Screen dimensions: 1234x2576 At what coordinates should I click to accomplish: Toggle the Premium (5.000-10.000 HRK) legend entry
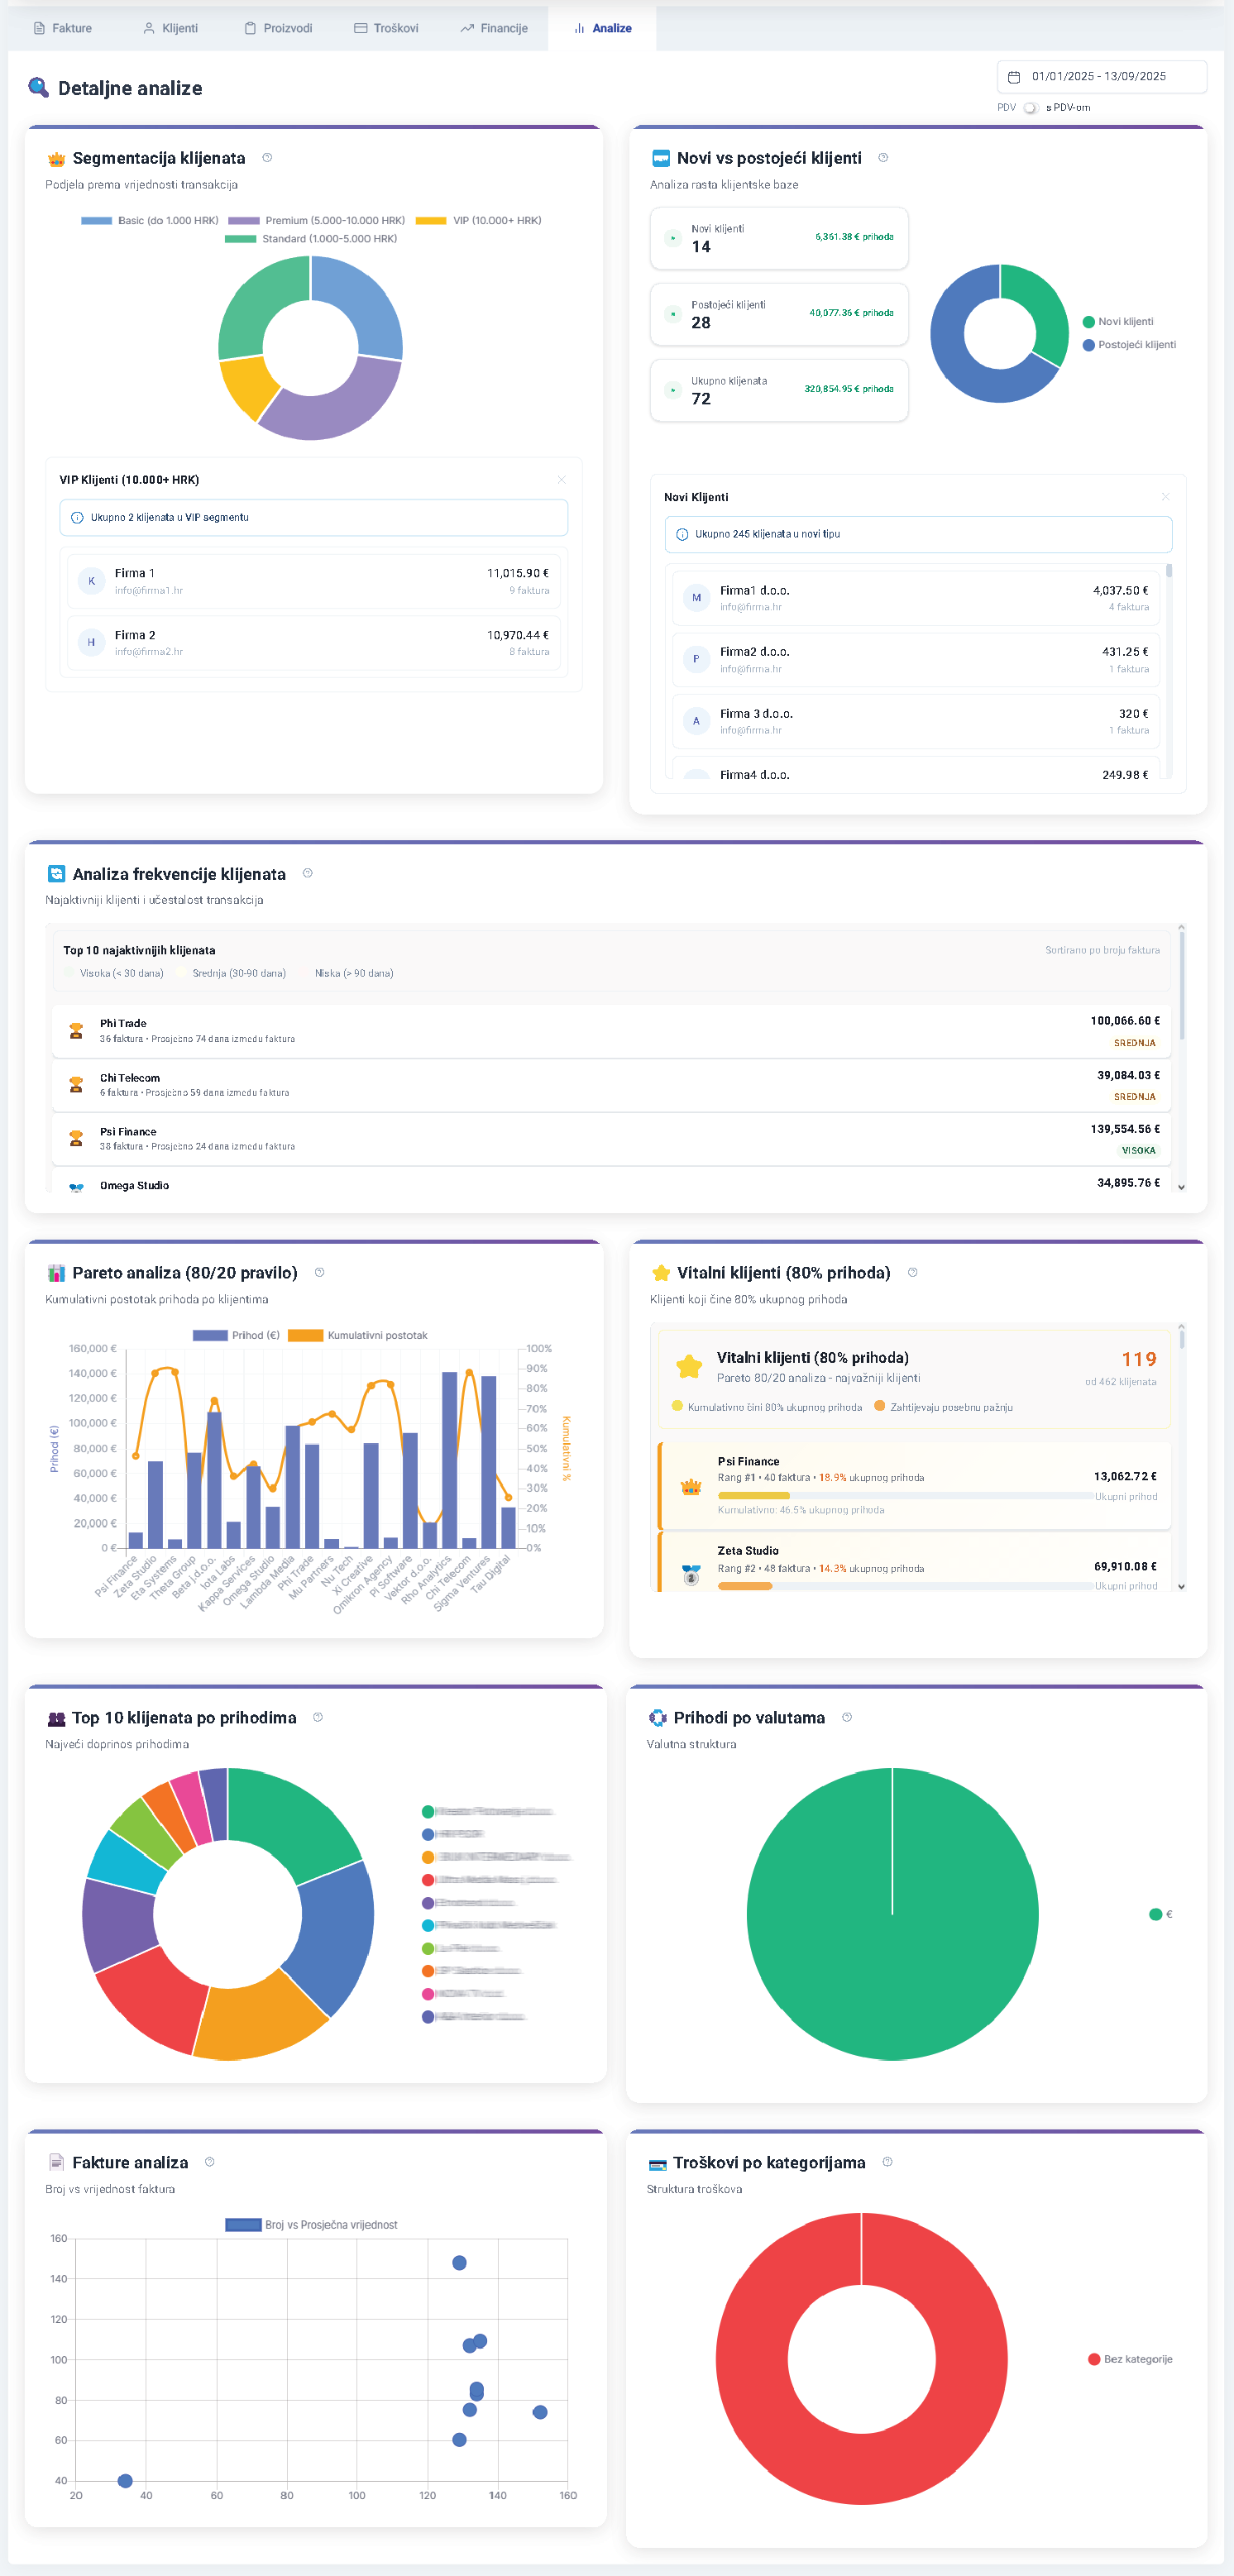click(316, 220)
